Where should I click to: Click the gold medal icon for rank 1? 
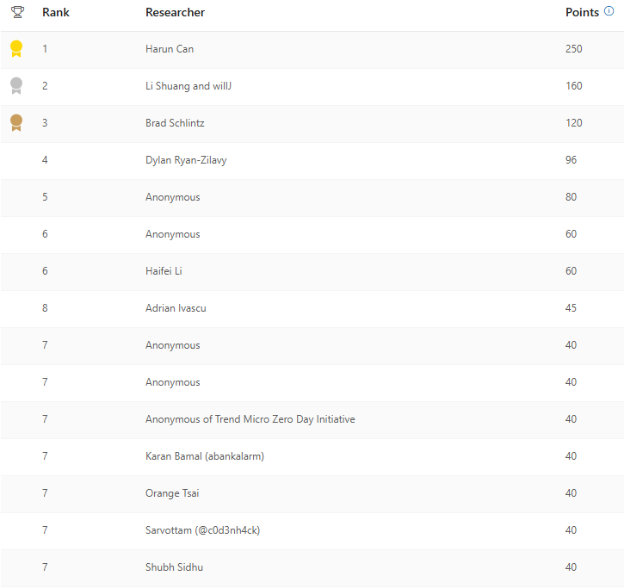(x=16, y=48)
